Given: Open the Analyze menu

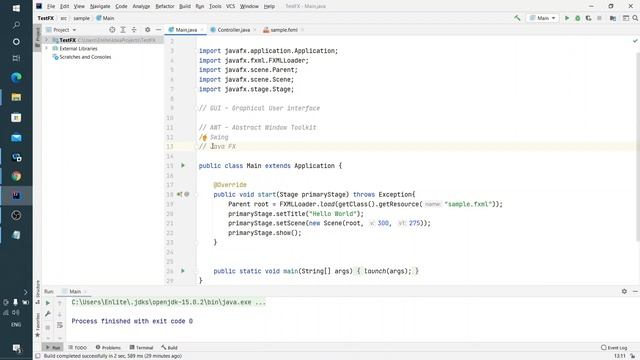Looking at the screenshot, I should coord(141,6).
